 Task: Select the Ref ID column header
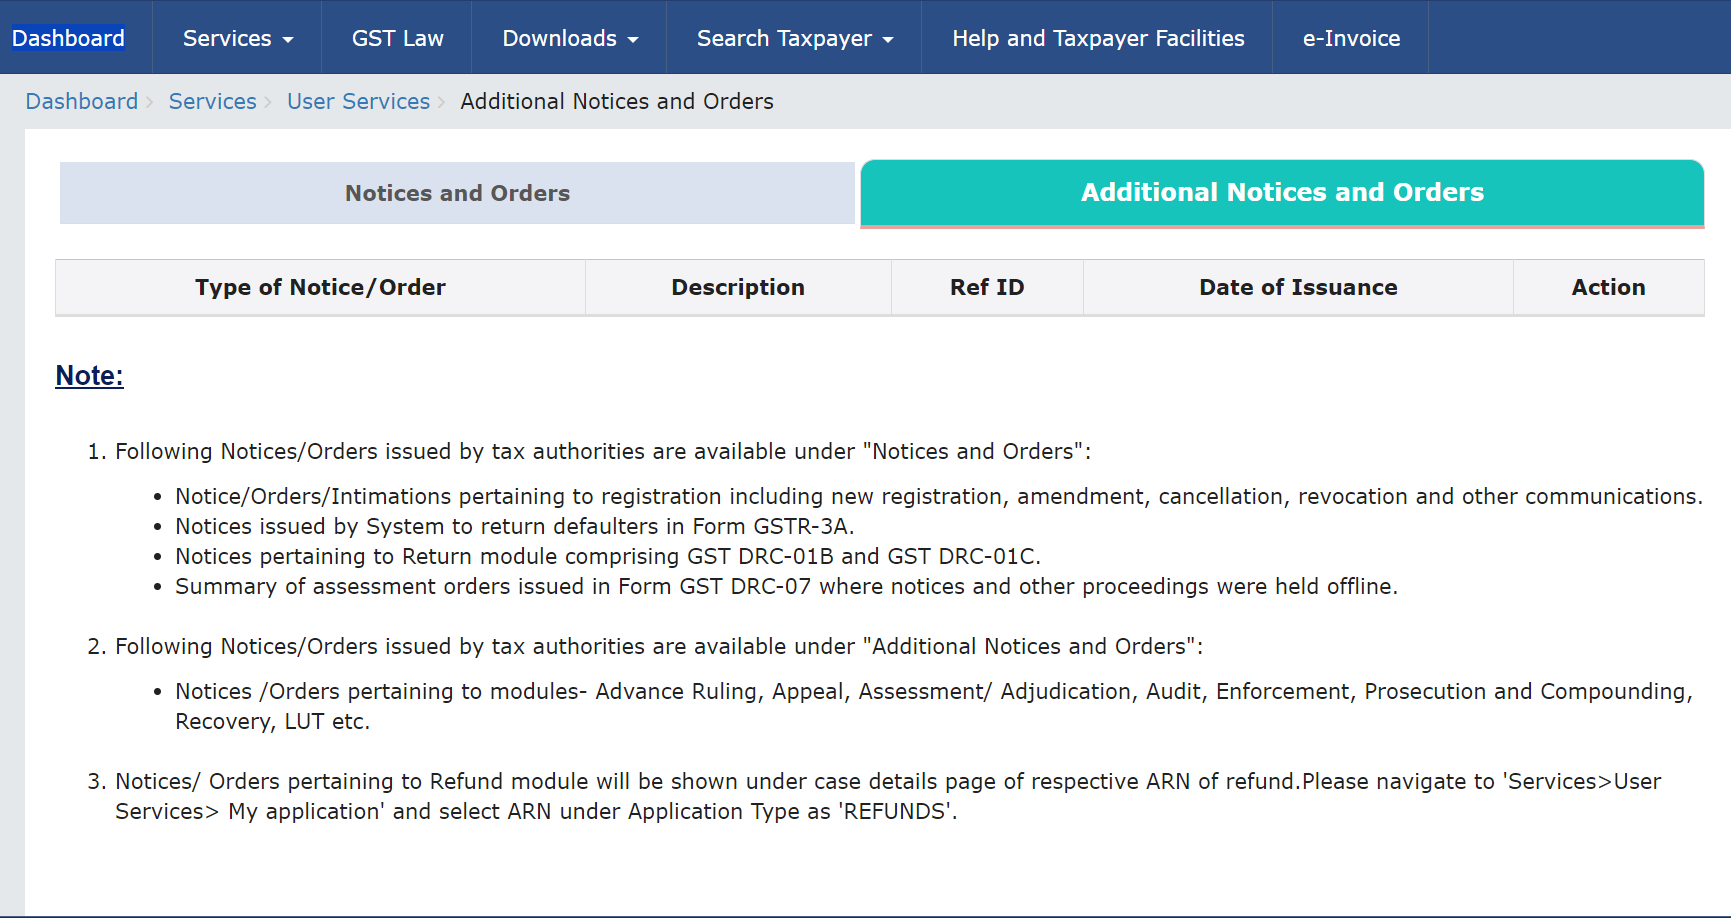click(x=986, y=287)
